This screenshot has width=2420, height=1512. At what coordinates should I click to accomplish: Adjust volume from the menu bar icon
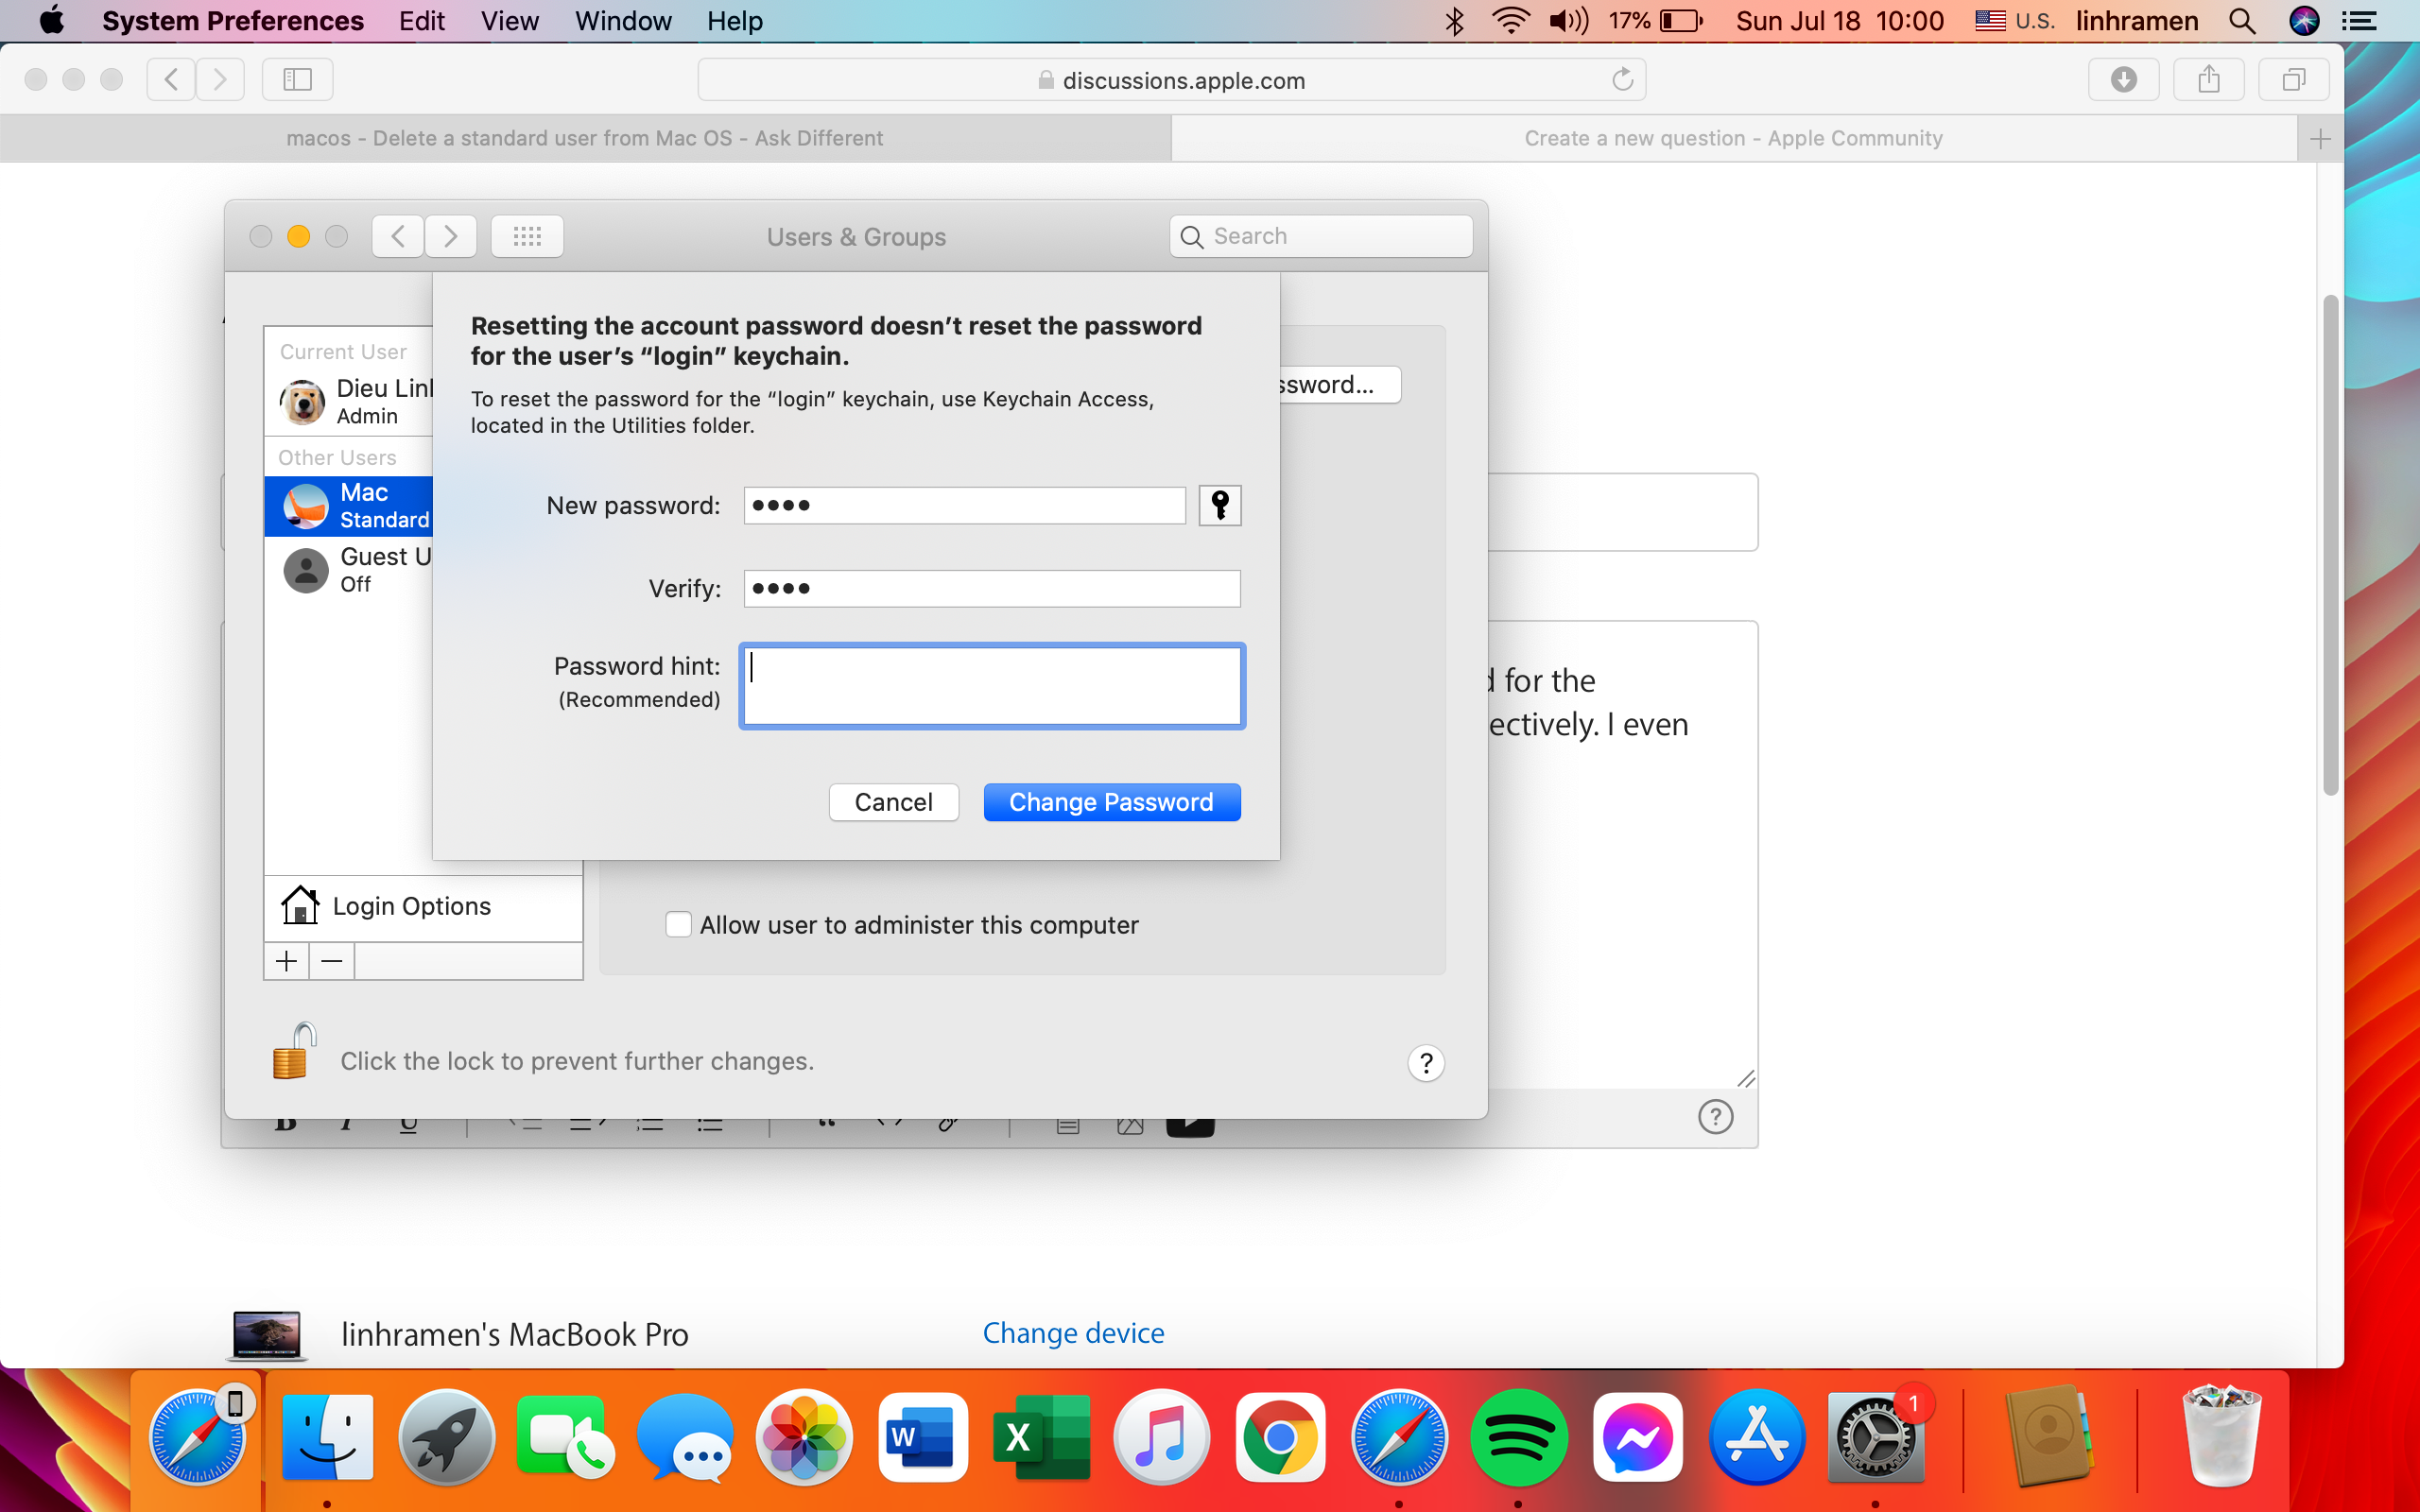tap(1568, 20)
